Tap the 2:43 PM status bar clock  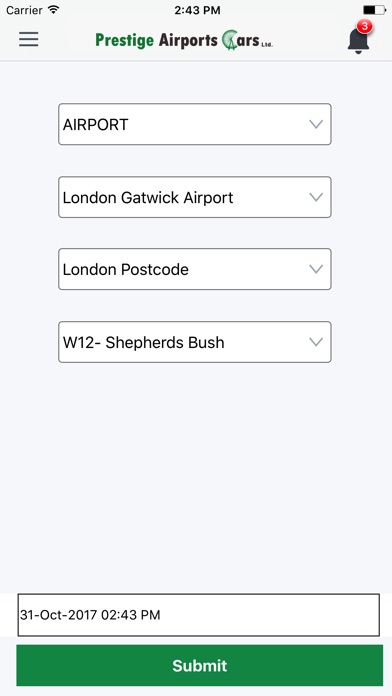point(197,10)
